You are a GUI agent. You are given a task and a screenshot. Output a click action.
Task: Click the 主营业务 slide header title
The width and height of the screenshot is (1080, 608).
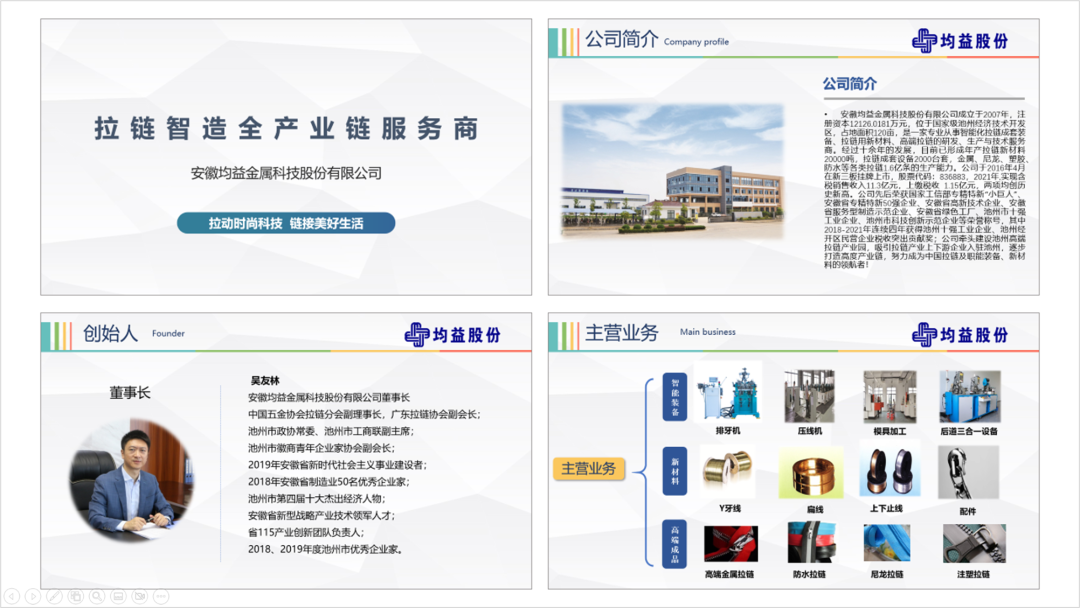pyautogui.click(x=621, y=333)
